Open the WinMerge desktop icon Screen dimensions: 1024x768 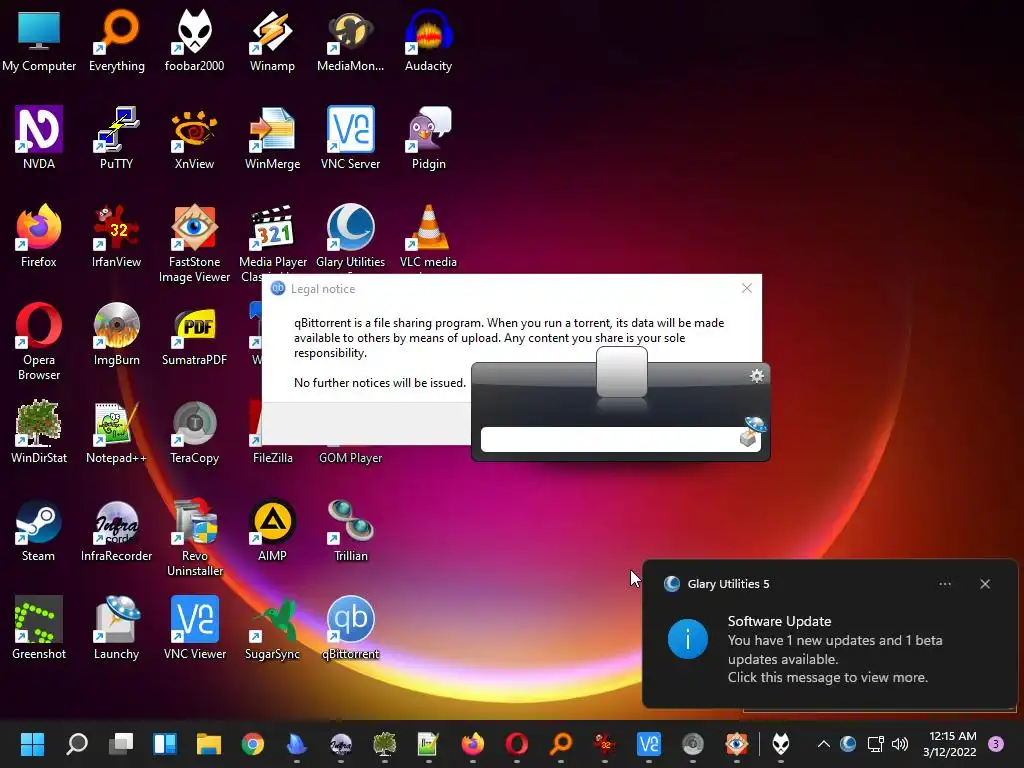(x=272, y=137)
